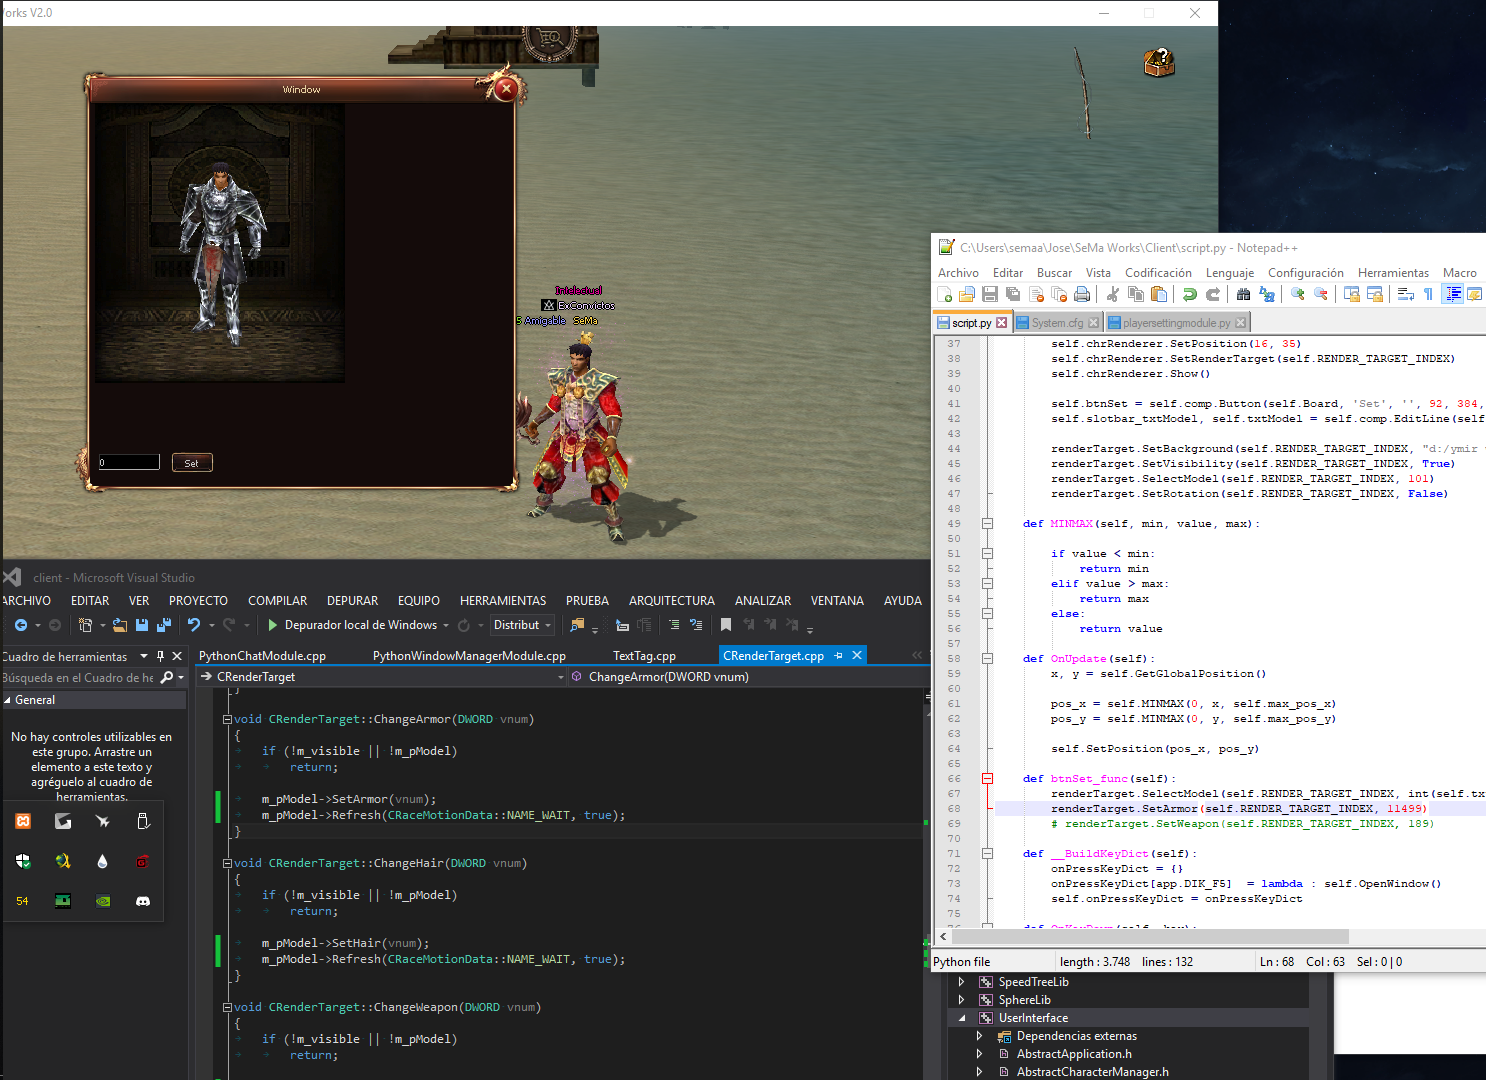Open the Lenguaje menu in Notepad++
The image size is (1486, 1080).
pos(1229,272)
